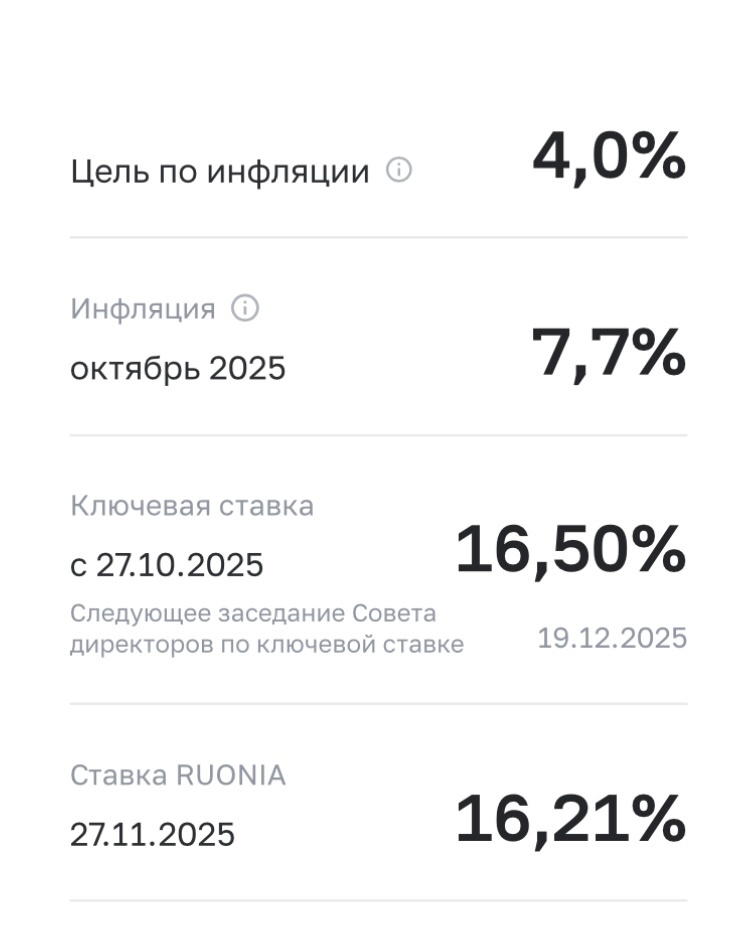The image size is (753, 926).
Task: Click the 16,21% RUONIA rate value
Action: [x=570, y=818]
